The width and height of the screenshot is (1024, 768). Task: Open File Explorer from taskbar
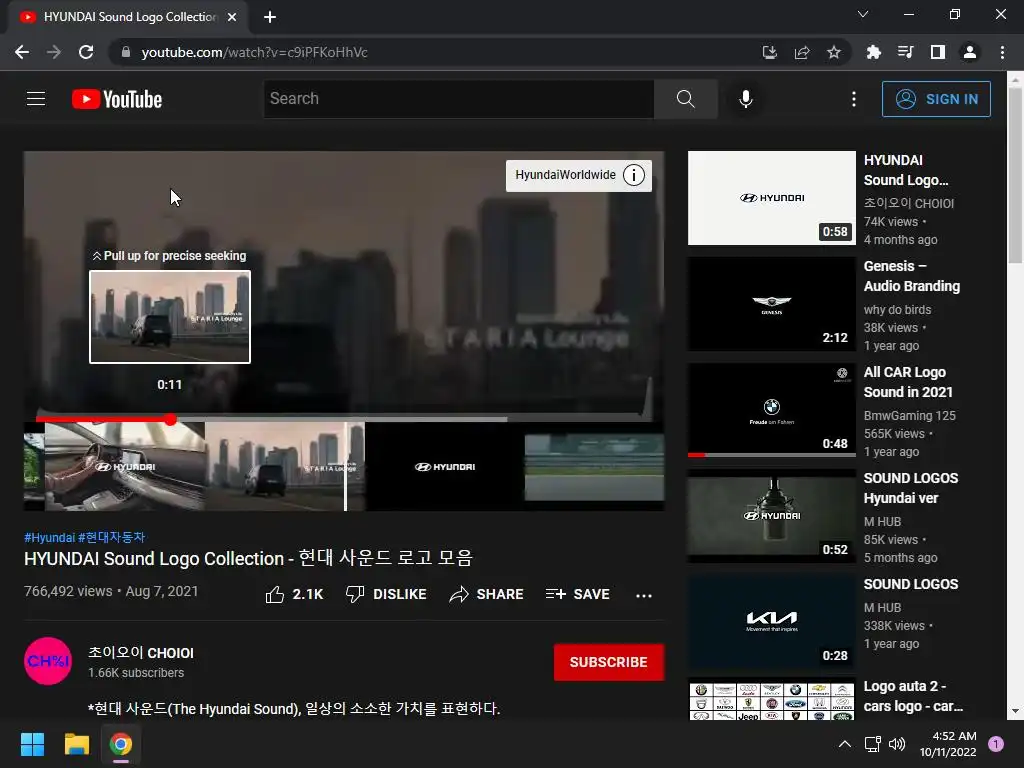click(76, 744)
